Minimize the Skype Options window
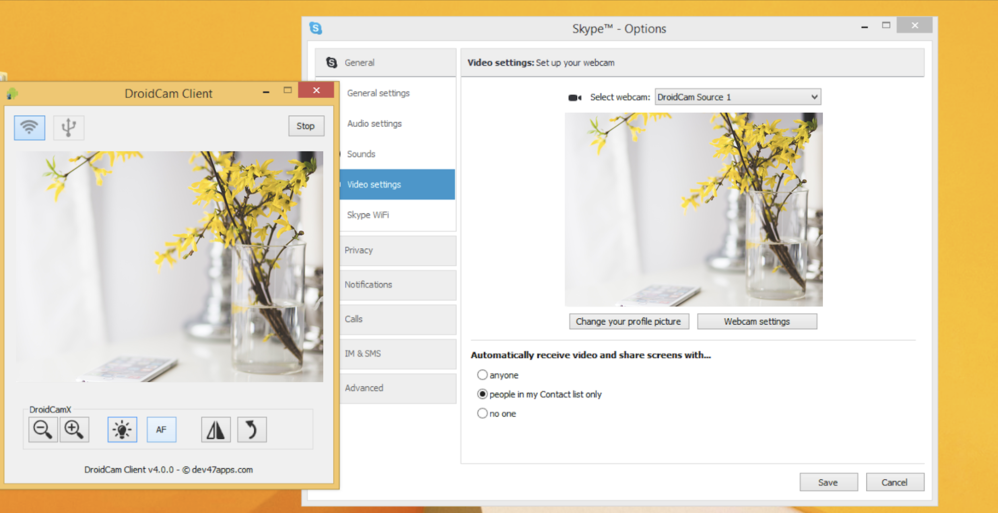This screenshot has width=998, height=513. [864, 27]
